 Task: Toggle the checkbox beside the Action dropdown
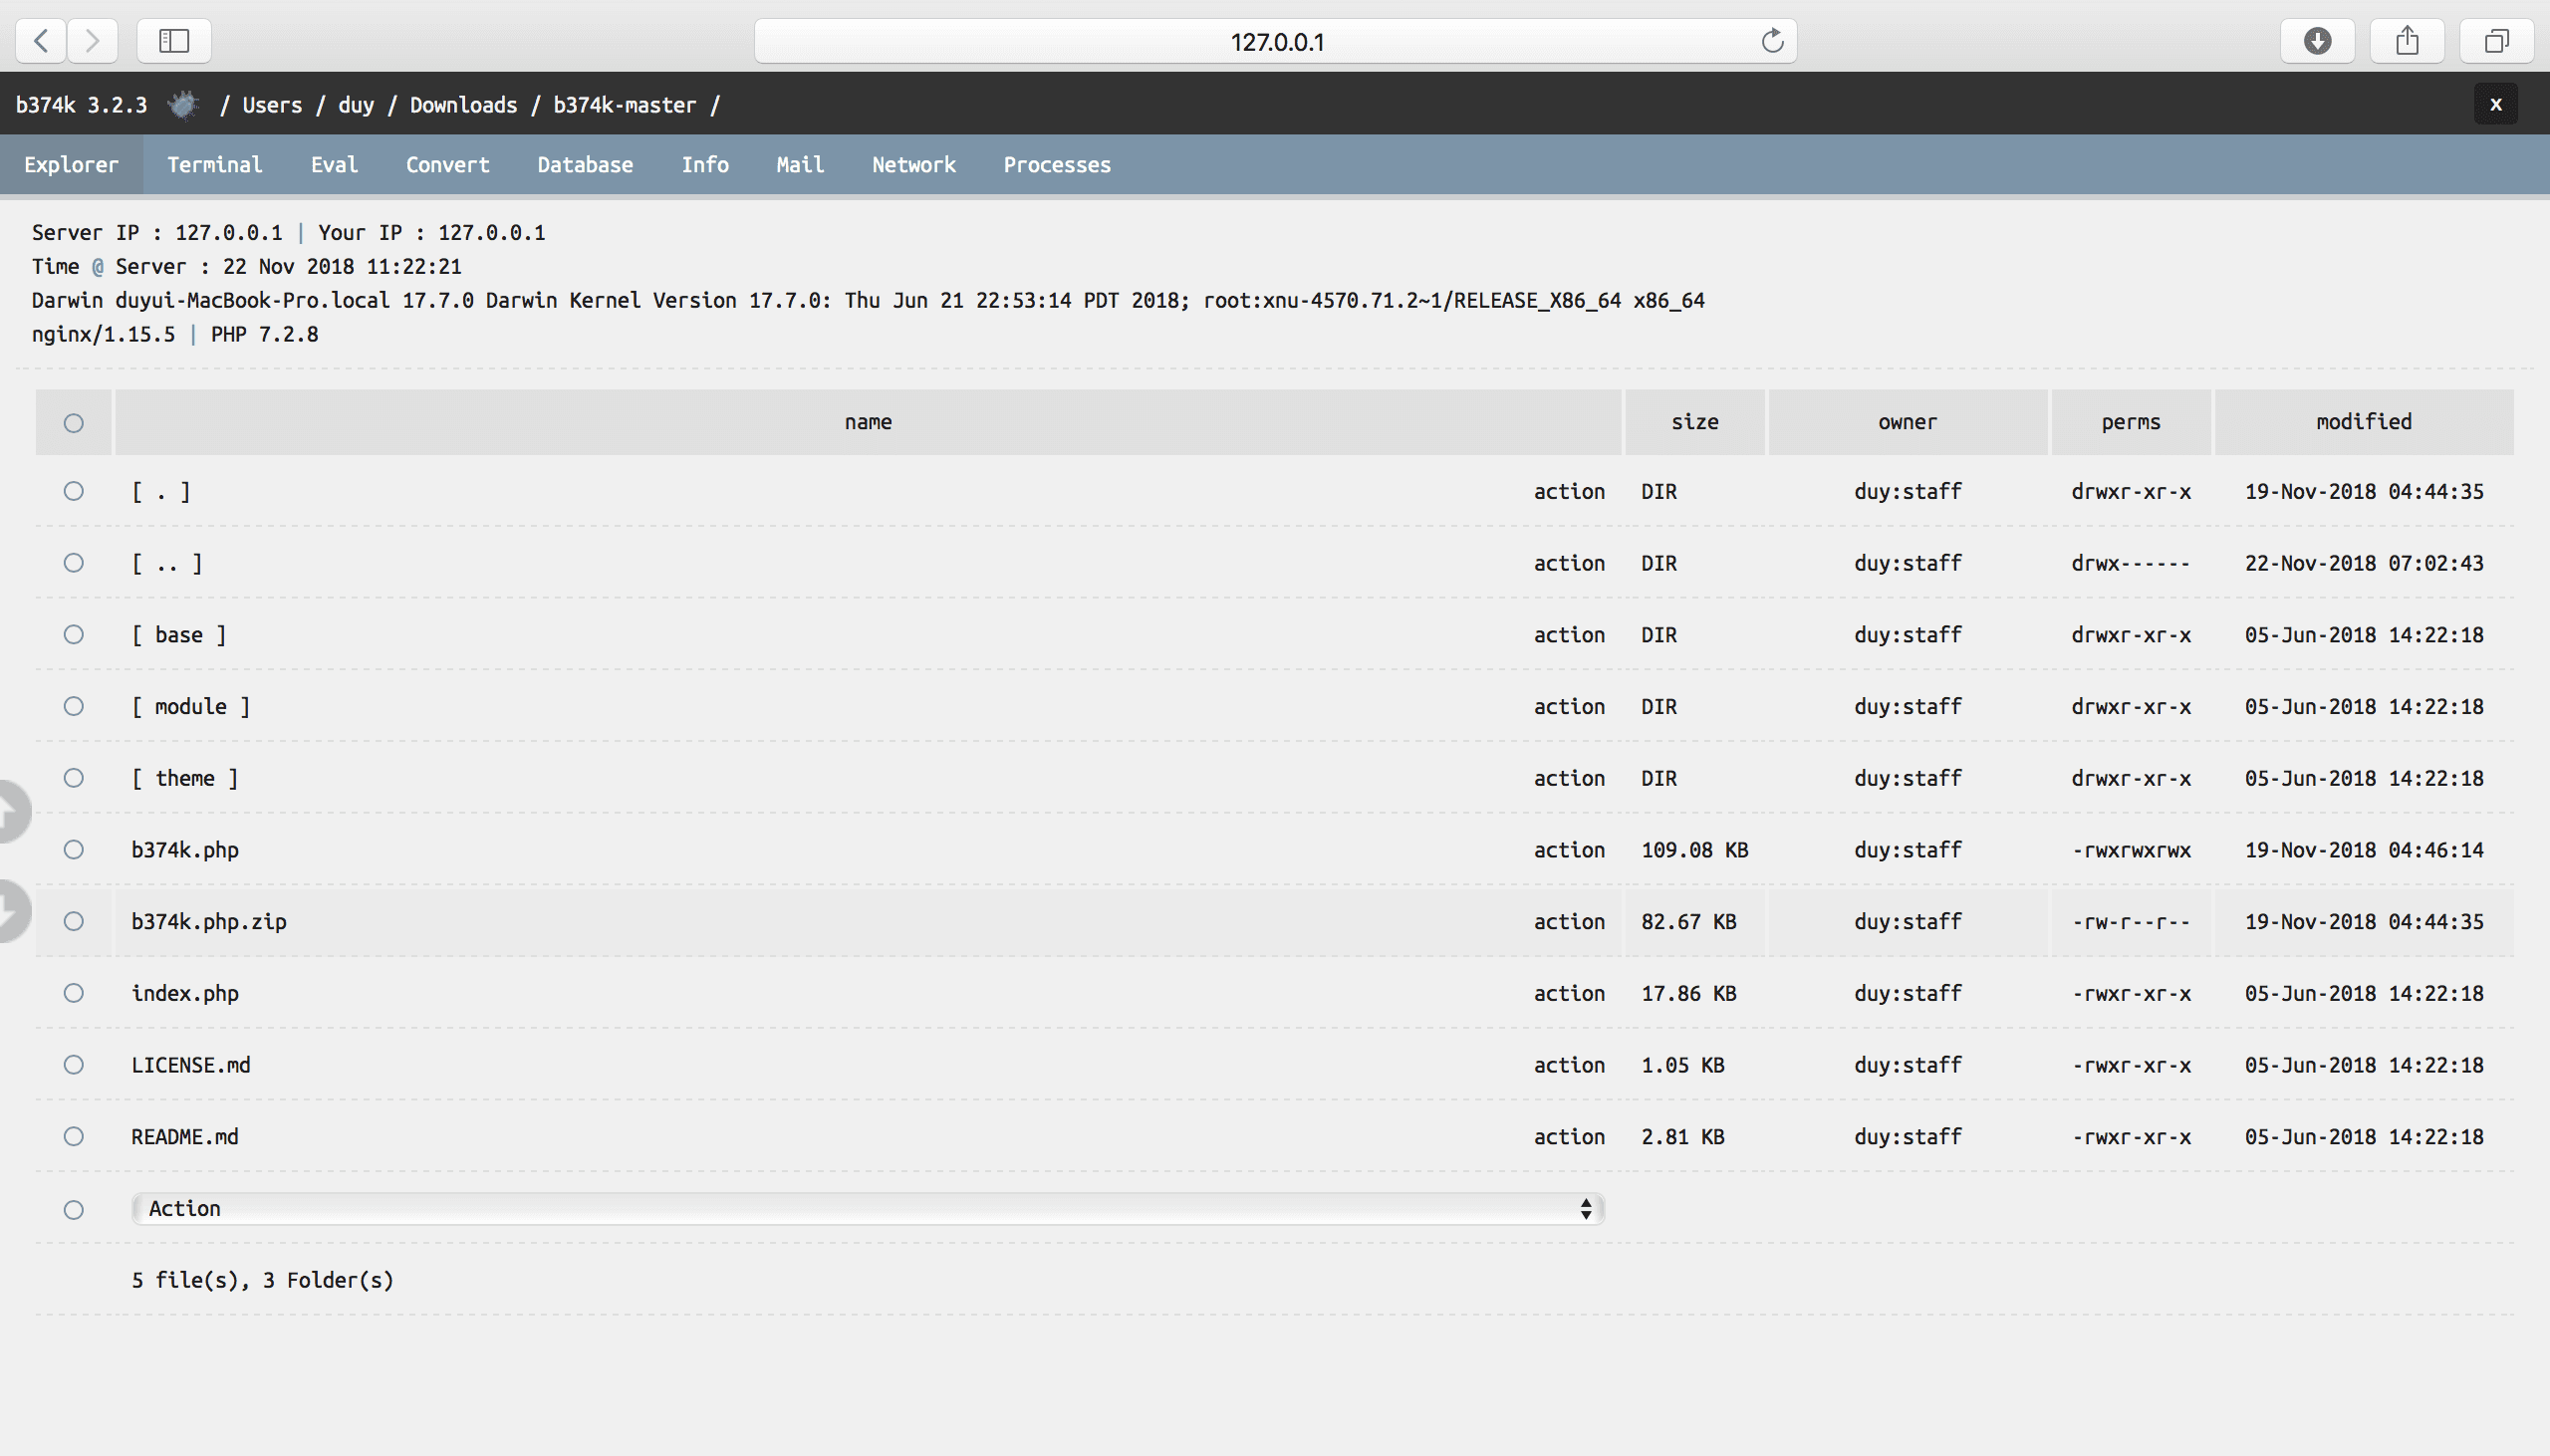pyautogui.click(x=74, y=1210)
